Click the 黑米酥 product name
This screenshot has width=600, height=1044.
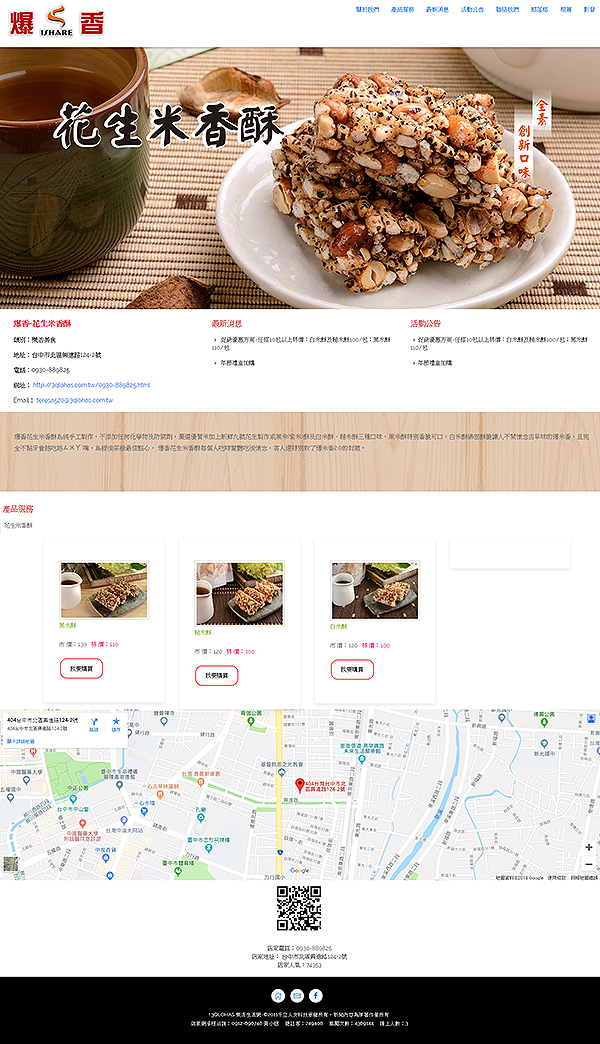coord(68,626)
